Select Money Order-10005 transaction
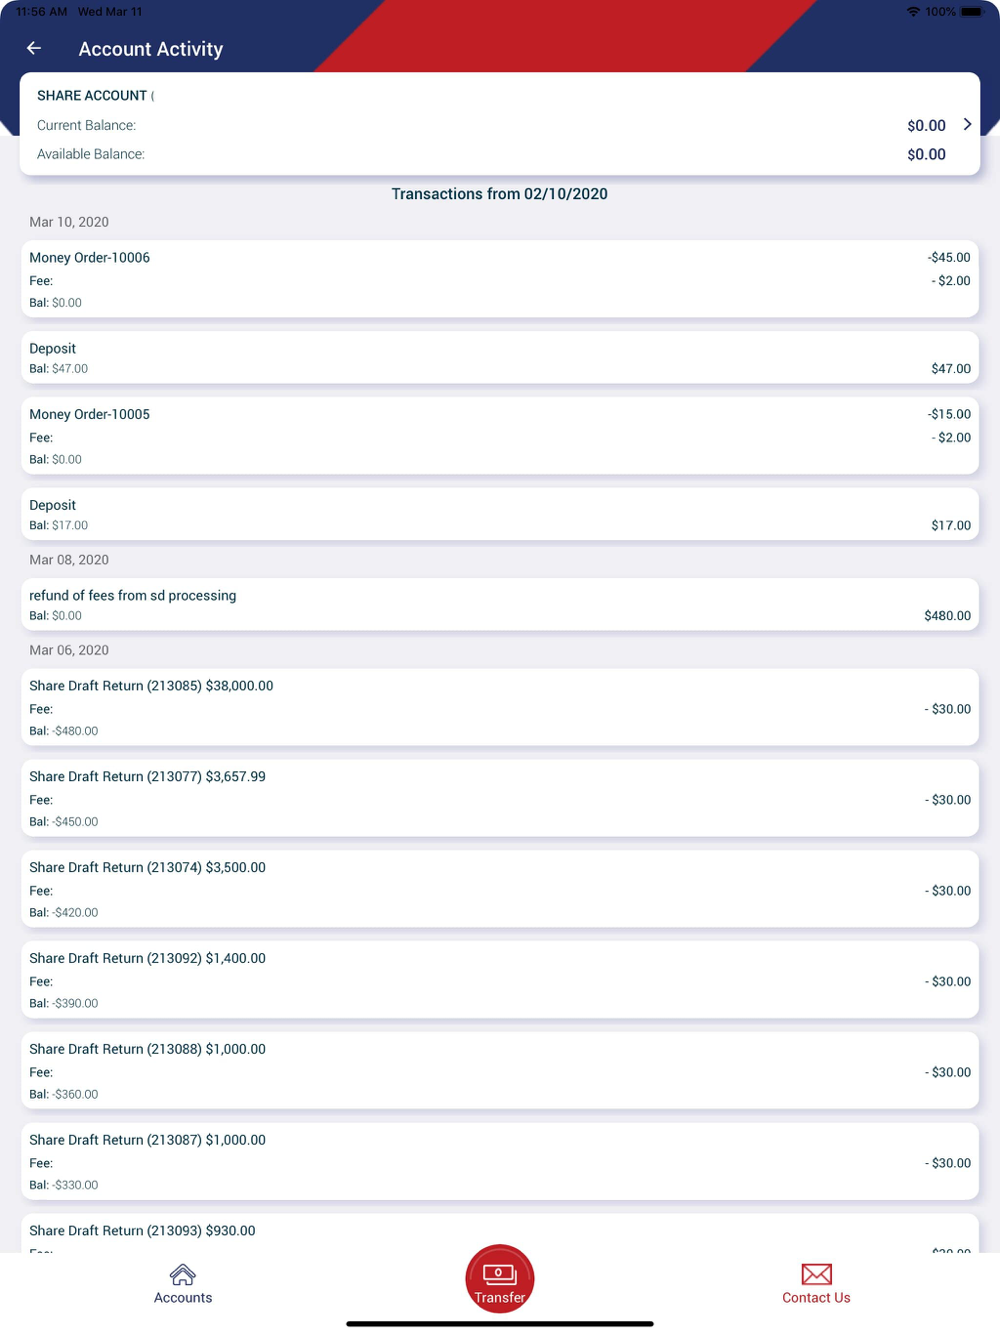Viewport: 1000px width, 1334px height. [x=500, y=436]
